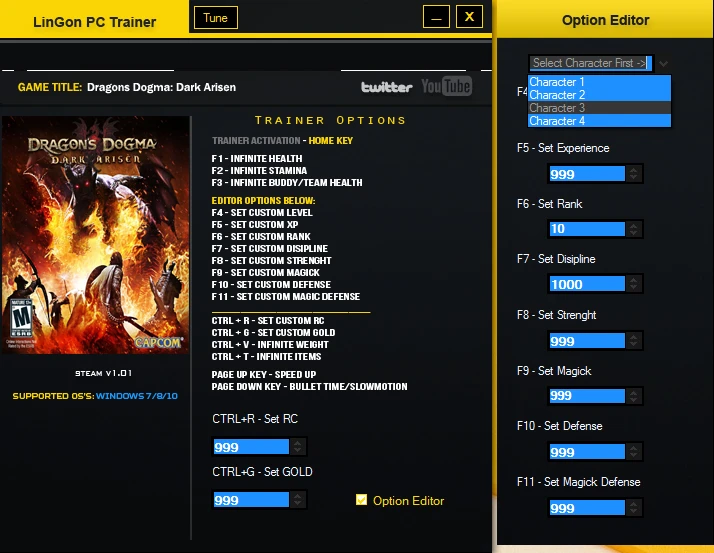Click the F2 - Infinite Stamina line
714x553 pixels.
click(259, 170)
